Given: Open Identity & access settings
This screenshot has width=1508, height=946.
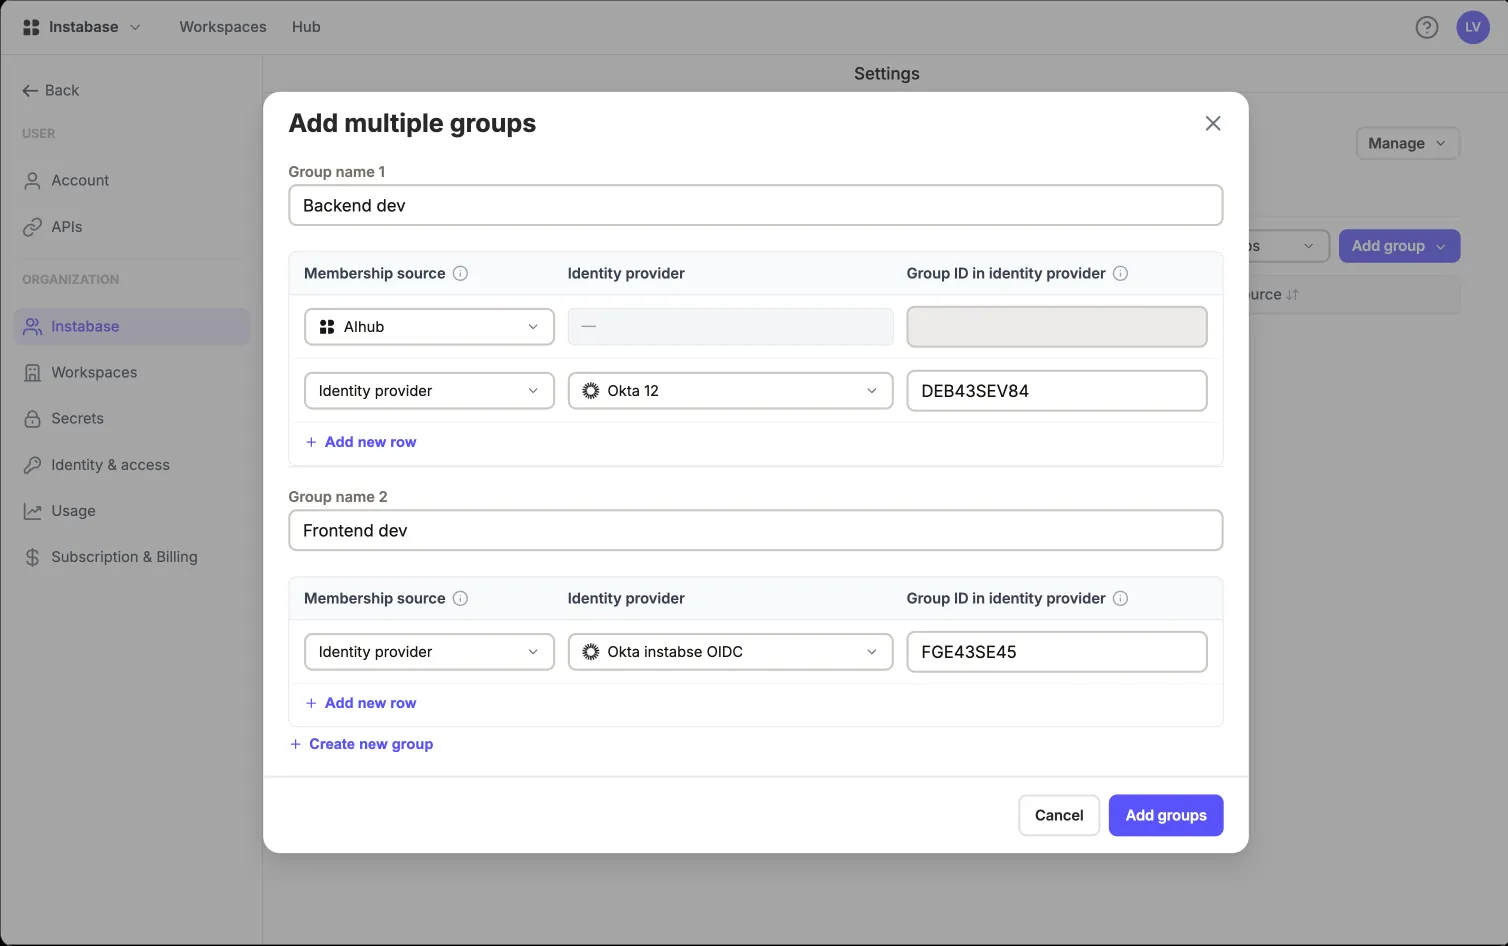Looking at the screenshot, I should coord(131,465).
